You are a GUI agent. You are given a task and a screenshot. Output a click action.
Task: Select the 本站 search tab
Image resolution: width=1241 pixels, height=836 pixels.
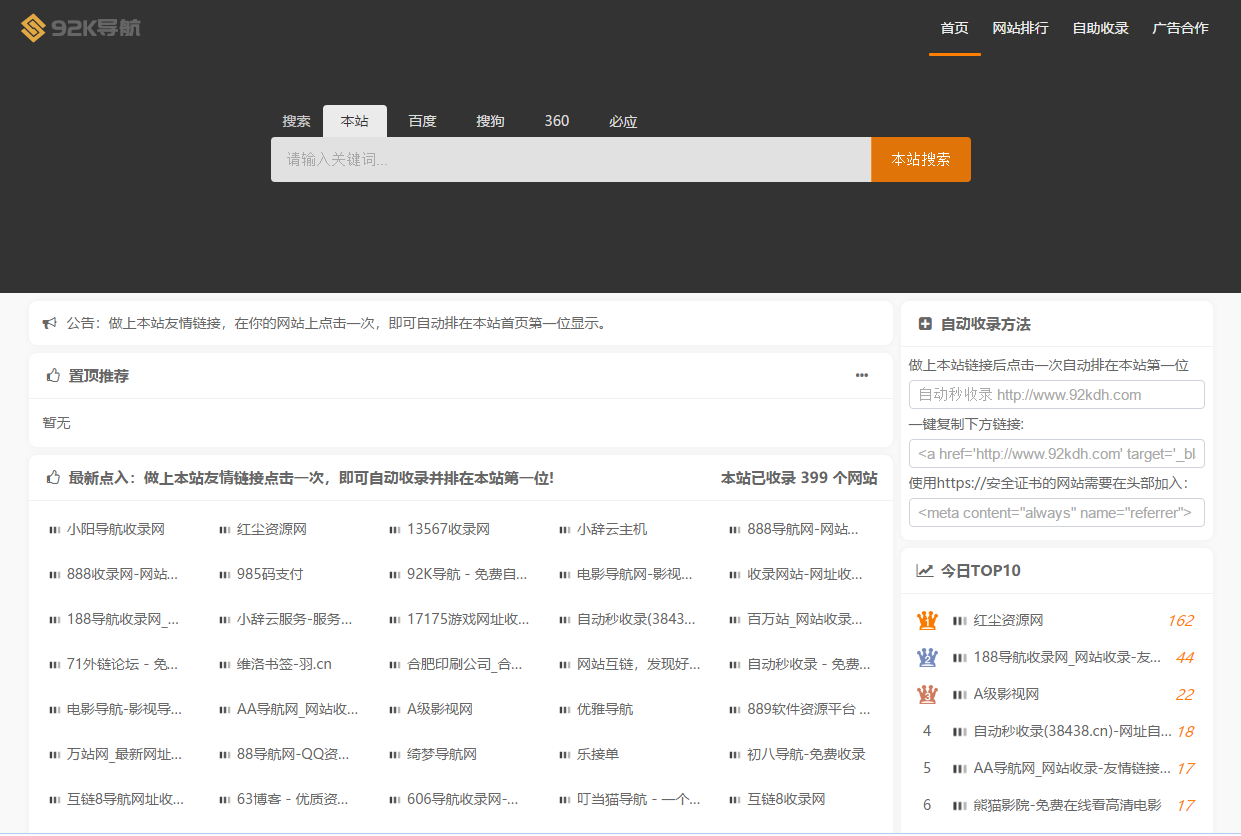click(355, 121)
